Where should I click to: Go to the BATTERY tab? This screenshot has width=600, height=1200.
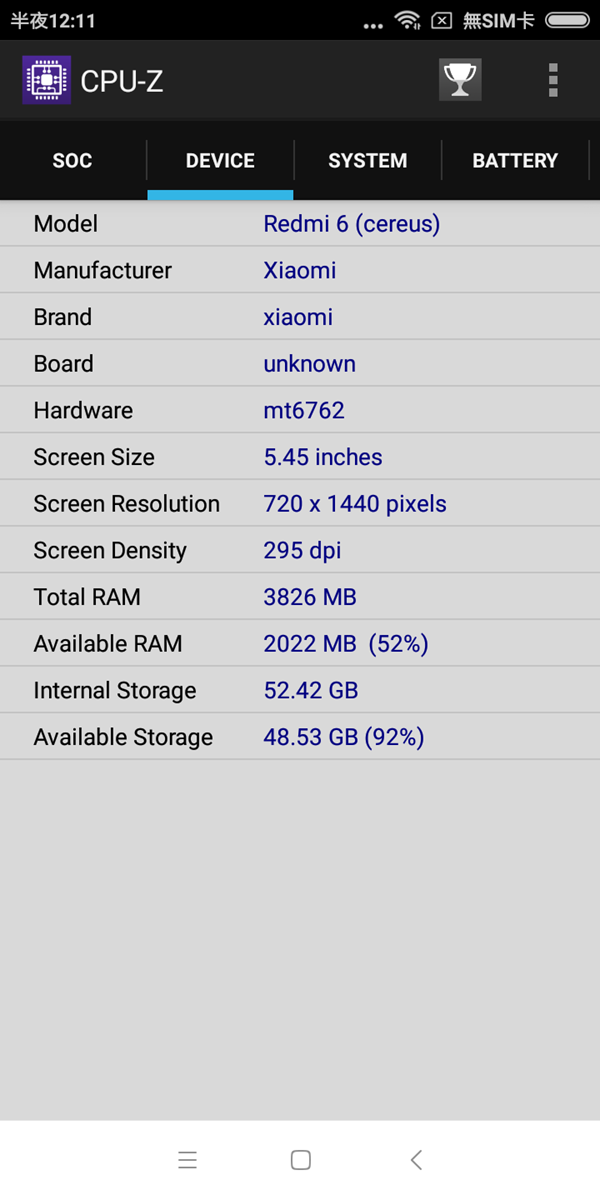[515, 160]
